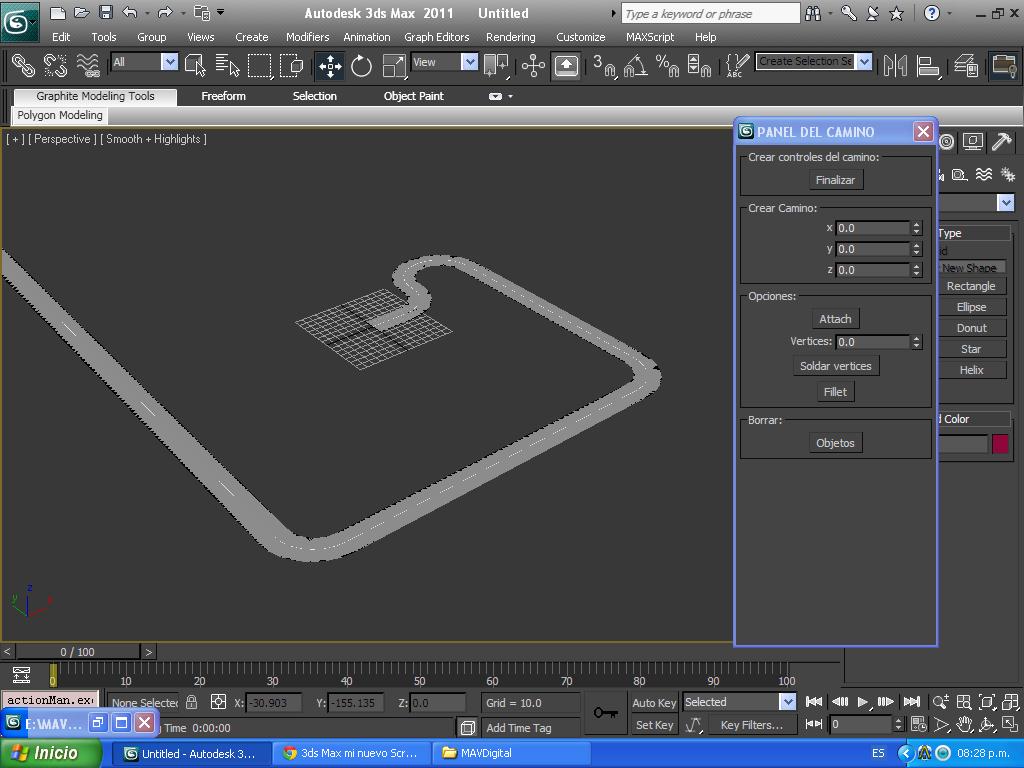
Task: Activate the Rotate tool in toolbar
Action: pyautogui.click(x=361, y=66)
